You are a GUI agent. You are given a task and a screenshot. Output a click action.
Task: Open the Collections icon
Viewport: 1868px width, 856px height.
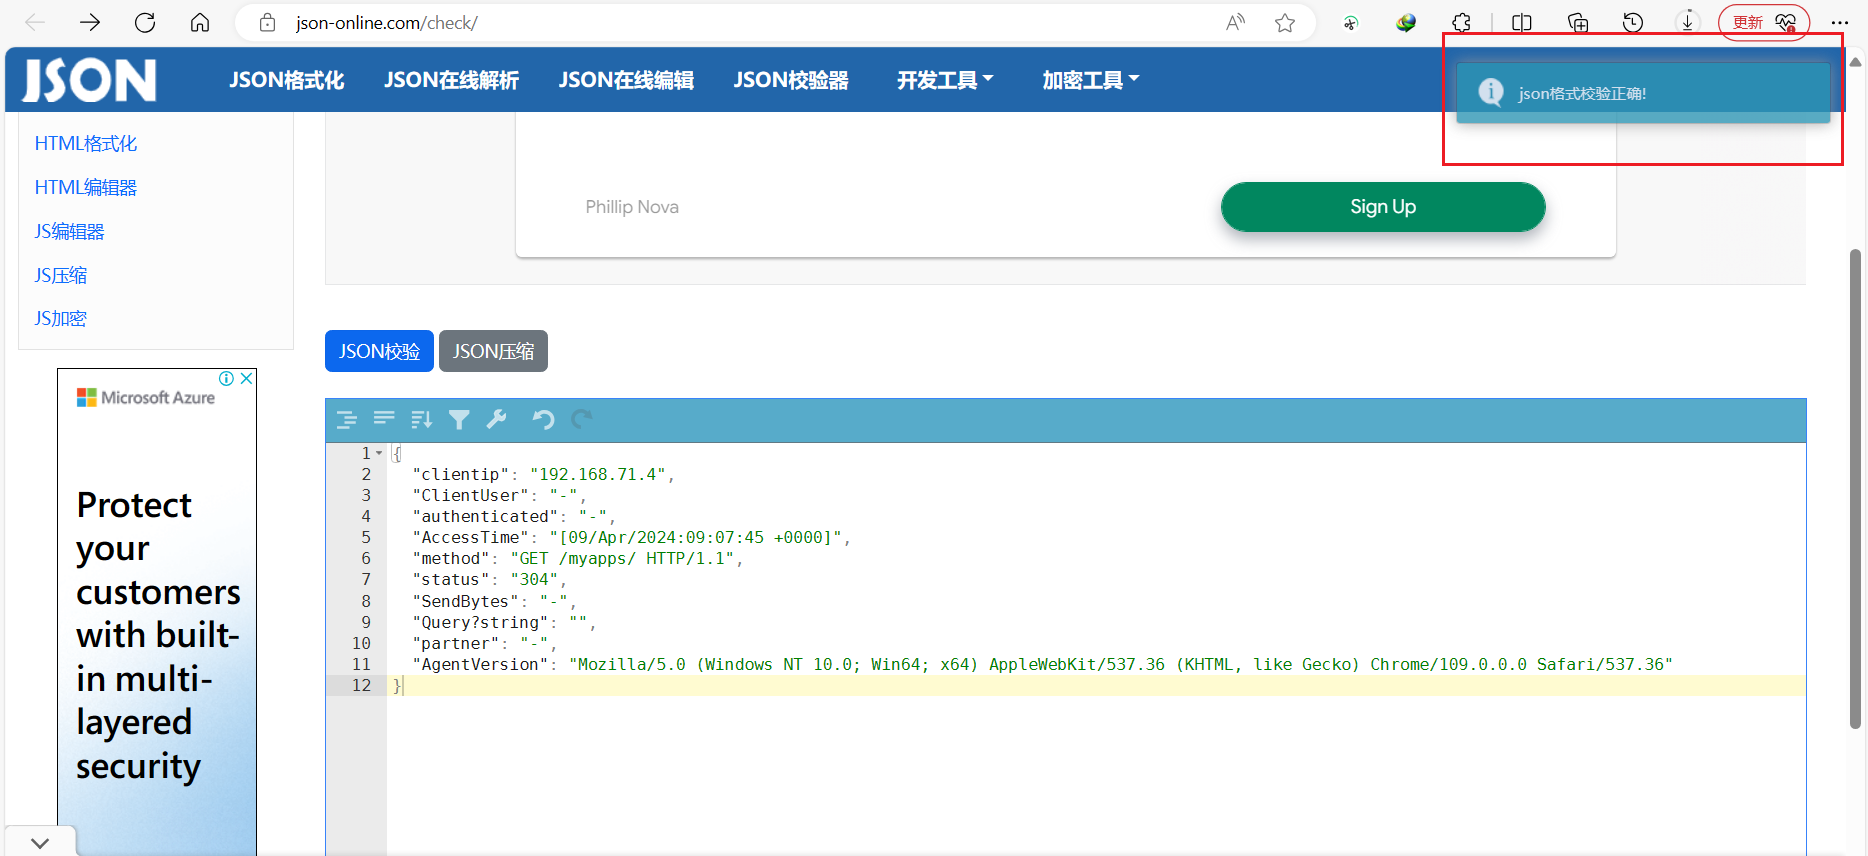pyautogui.click(x=1578, y=22)
